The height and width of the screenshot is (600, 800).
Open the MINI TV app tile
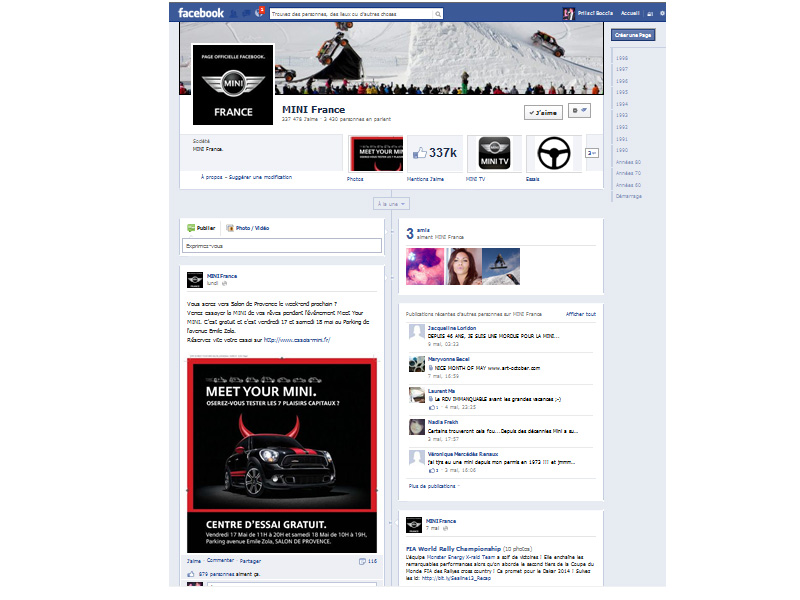pyautogui.click(x=494, y=153)
